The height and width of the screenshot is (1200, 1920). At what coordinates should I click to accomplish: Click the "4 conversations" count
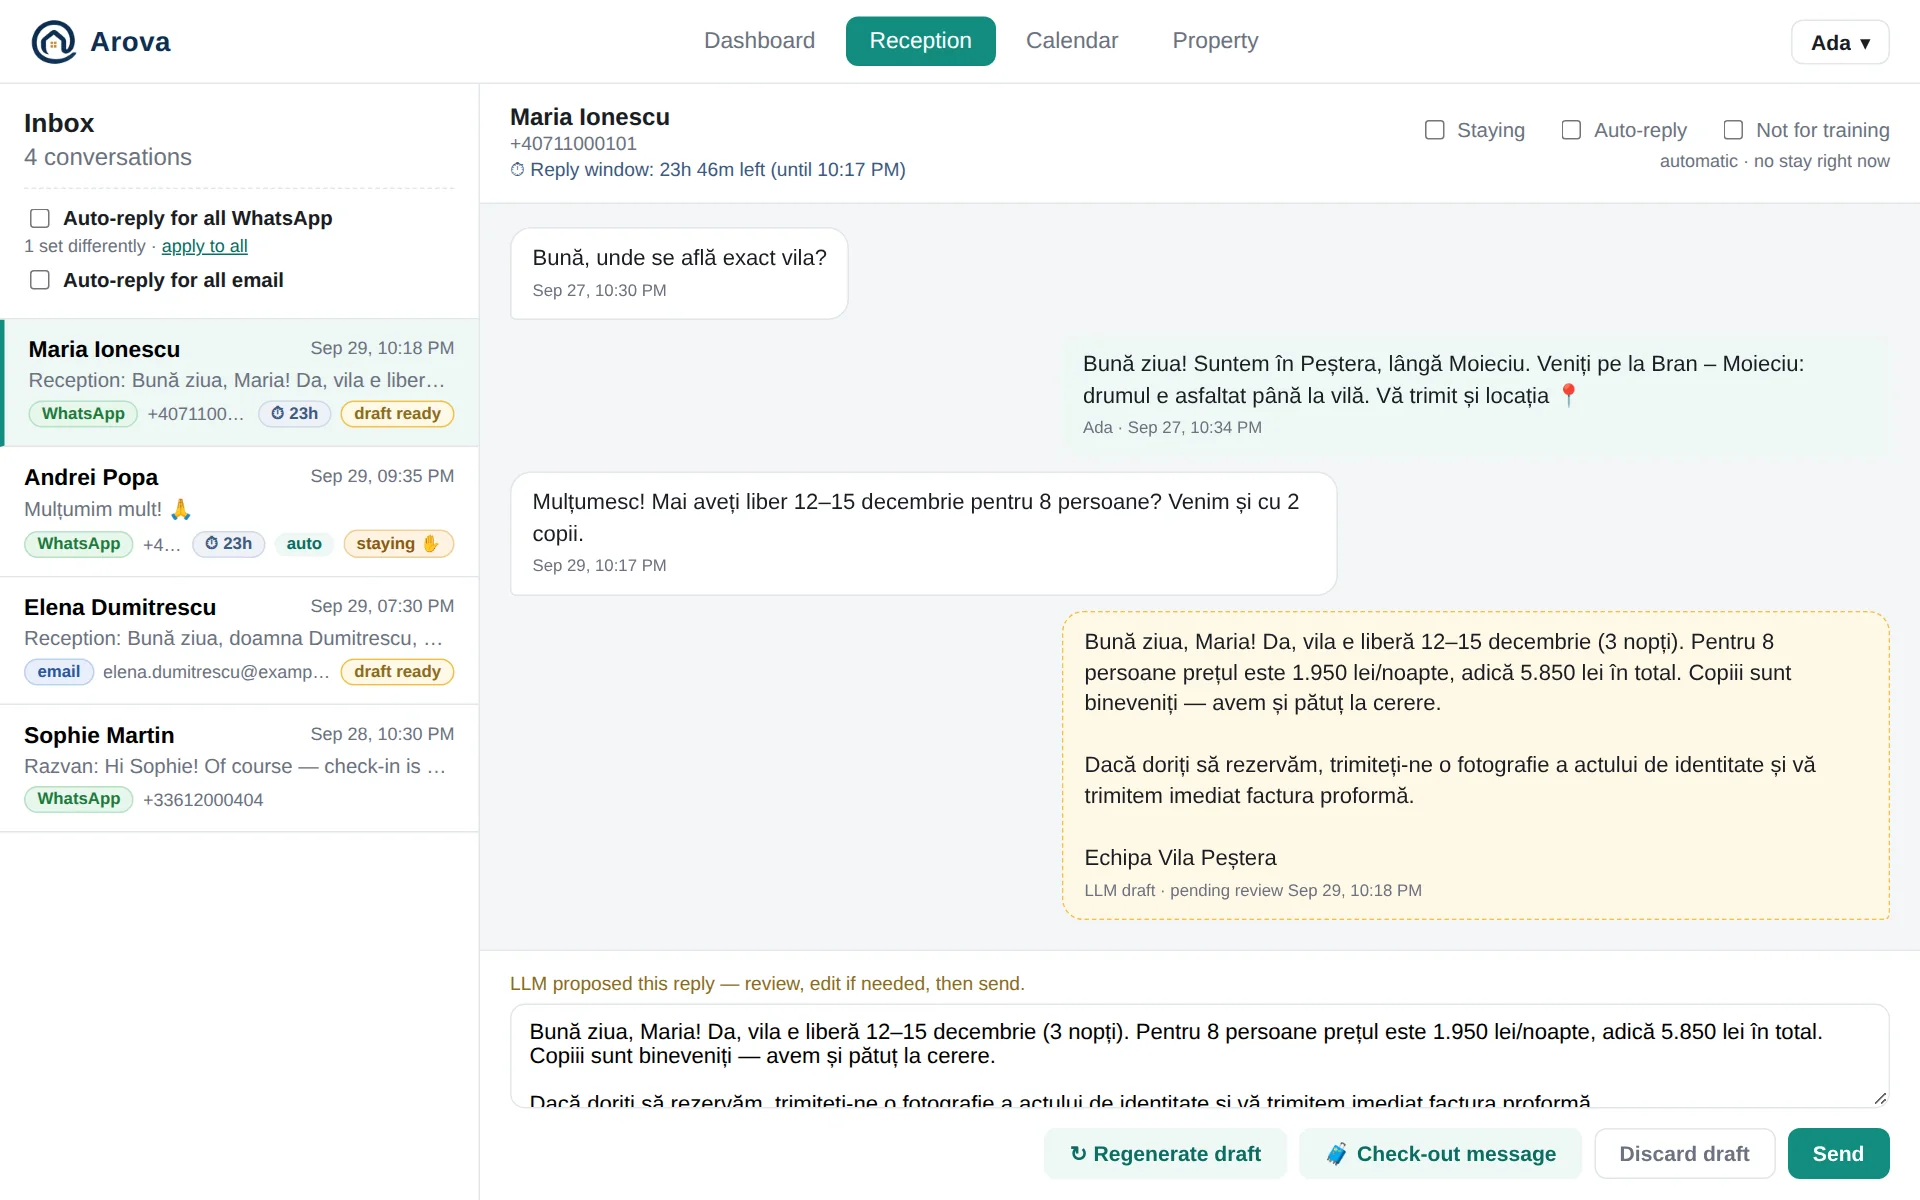[108, 157]
